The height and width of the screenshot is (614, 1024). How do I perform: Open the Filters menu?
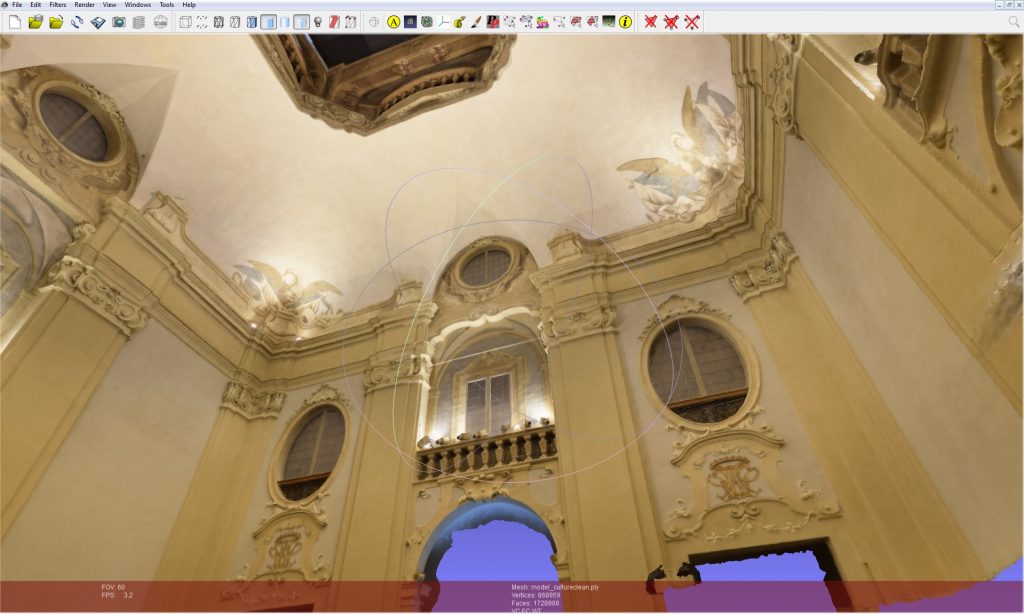pos(58,5)
